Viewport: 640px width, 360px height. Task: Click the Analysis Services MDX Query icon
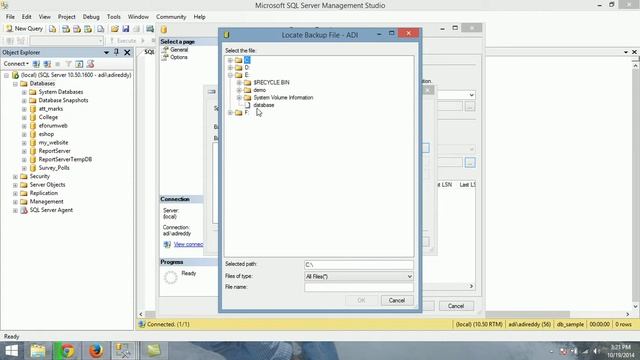tap(66, 29)
